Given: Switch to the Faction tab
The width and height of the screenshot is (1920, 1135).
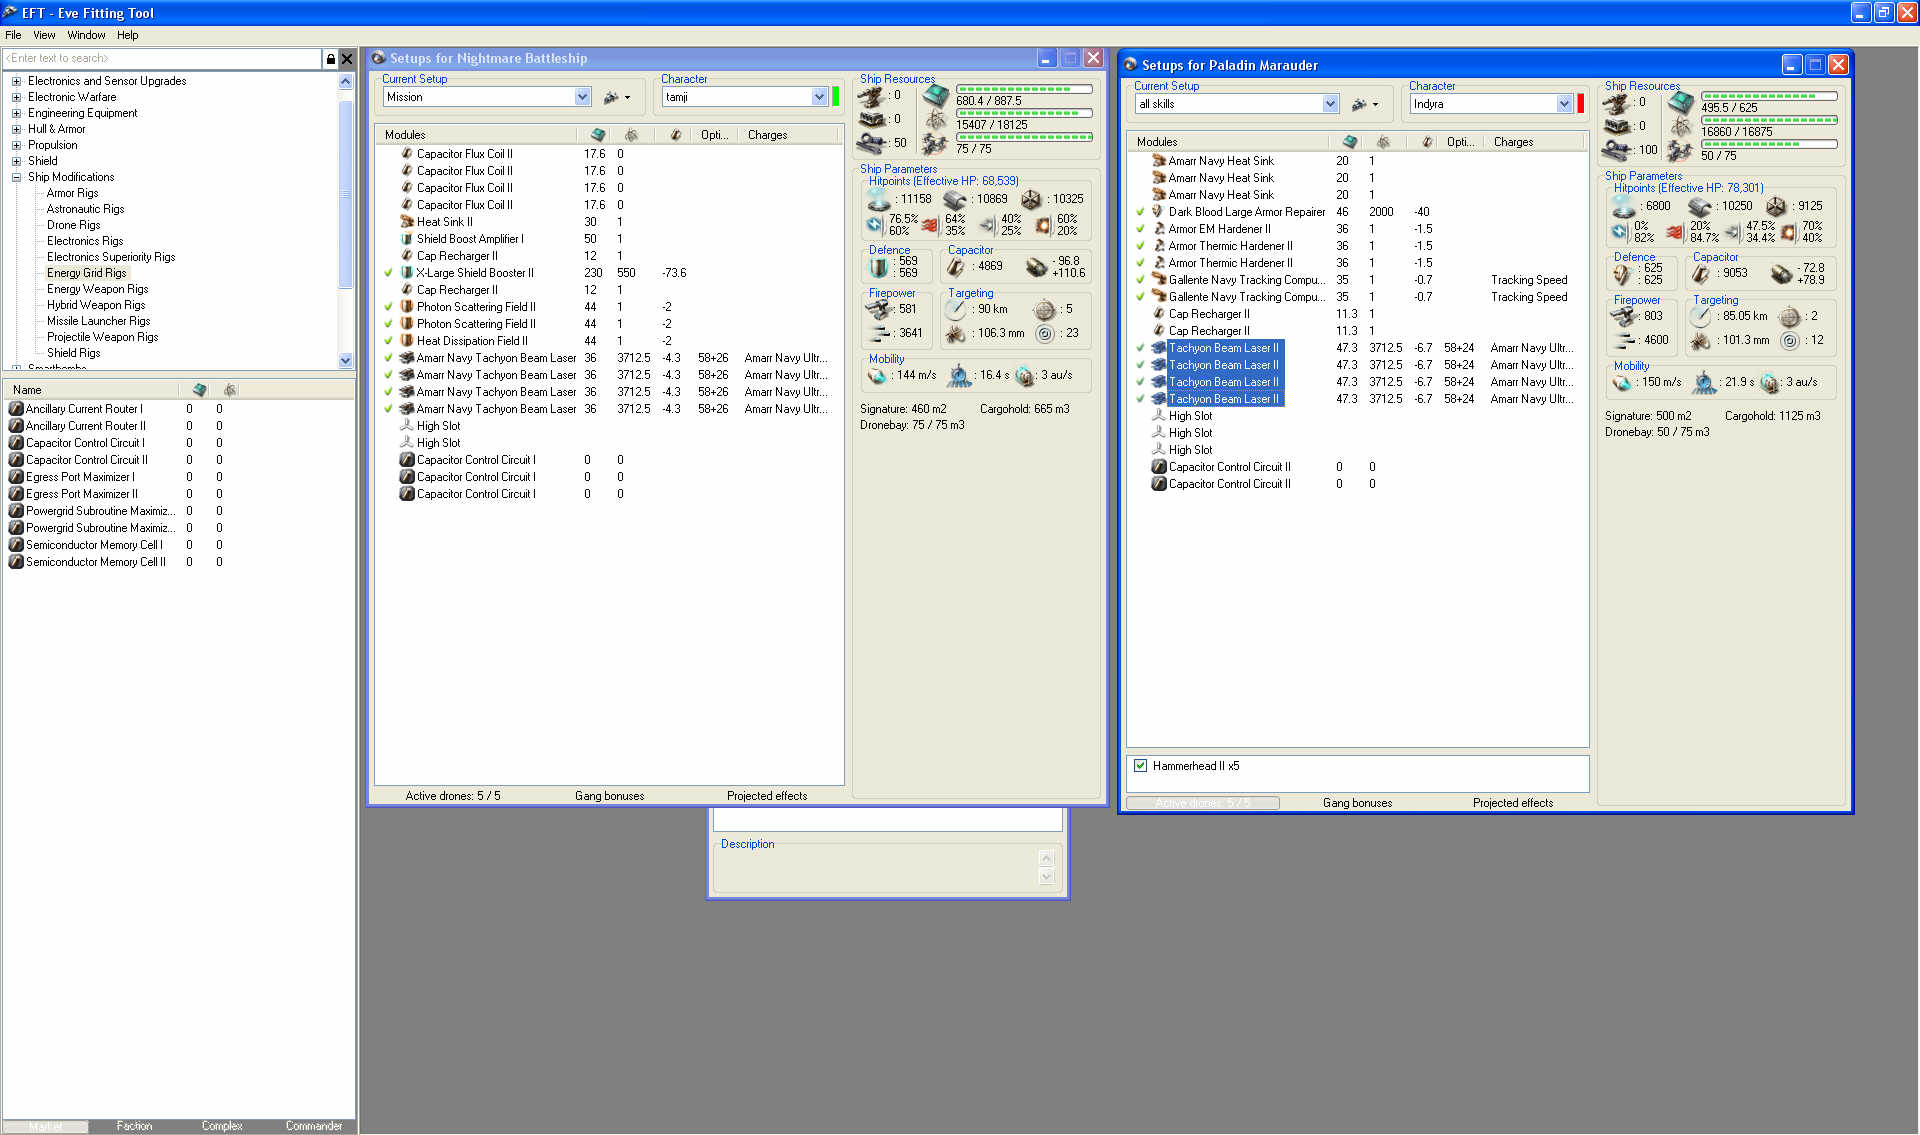Looking at the screenshot, I should point(134,1126).
